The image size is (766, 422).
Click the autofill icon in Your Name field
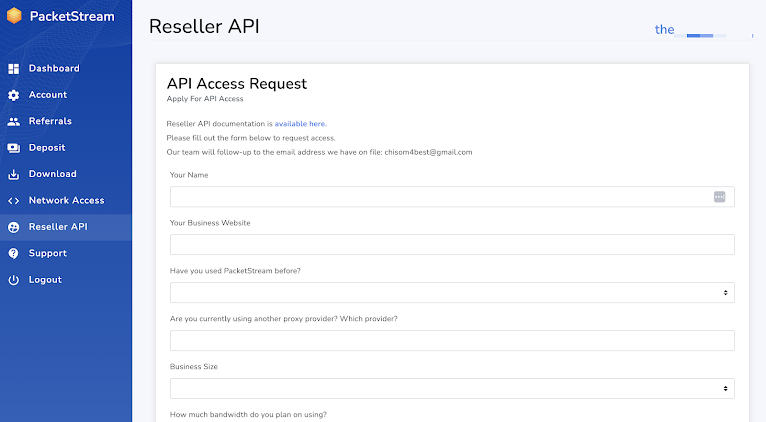pos(719,197)
